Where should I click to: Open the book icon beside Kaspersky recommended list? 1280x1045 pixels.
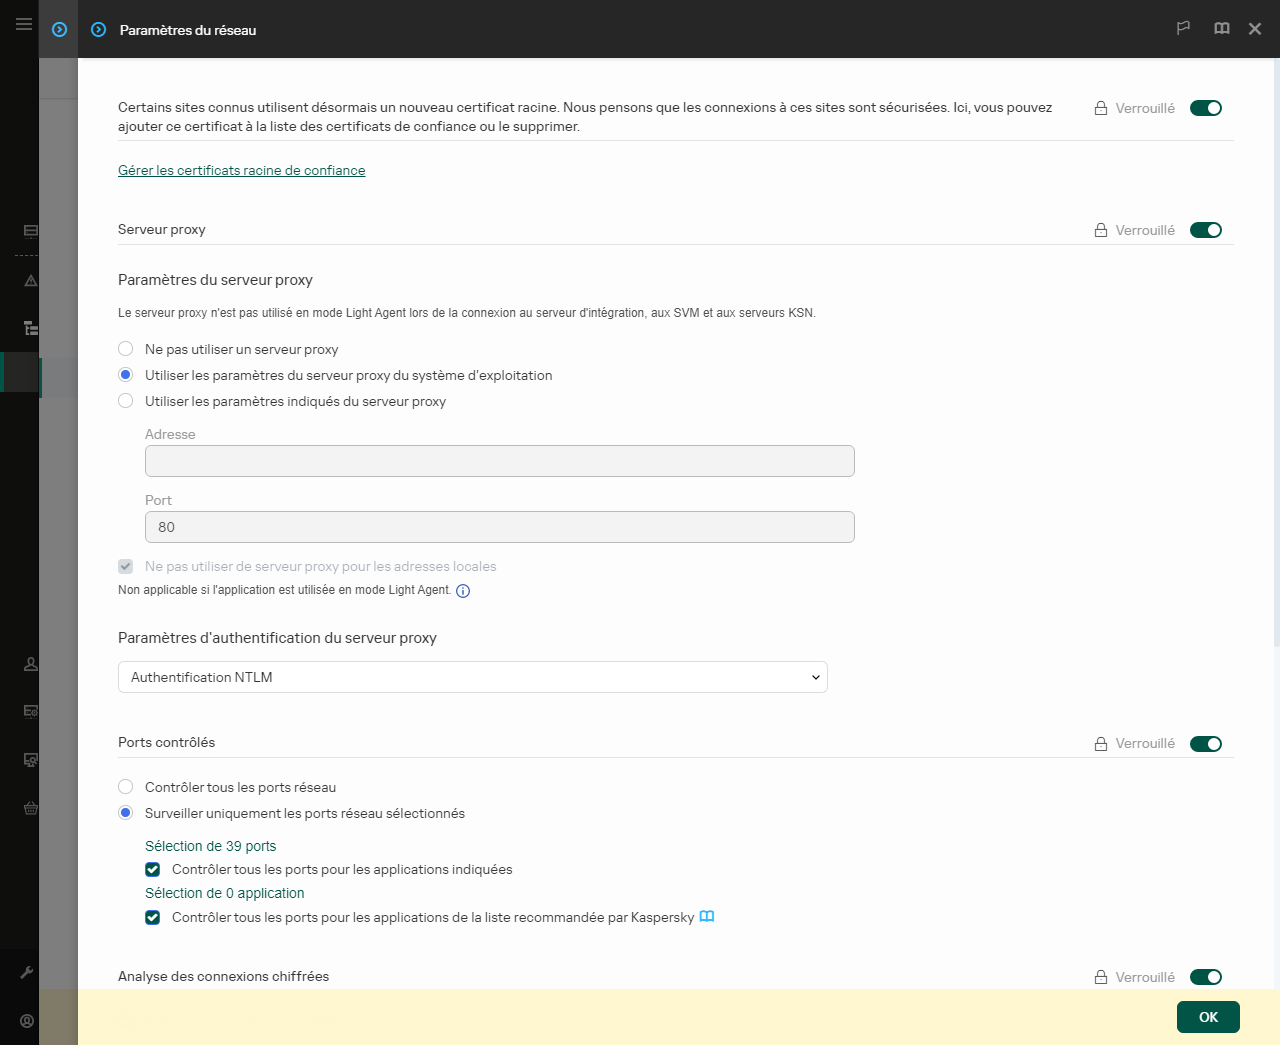click(x=707, y=916)
